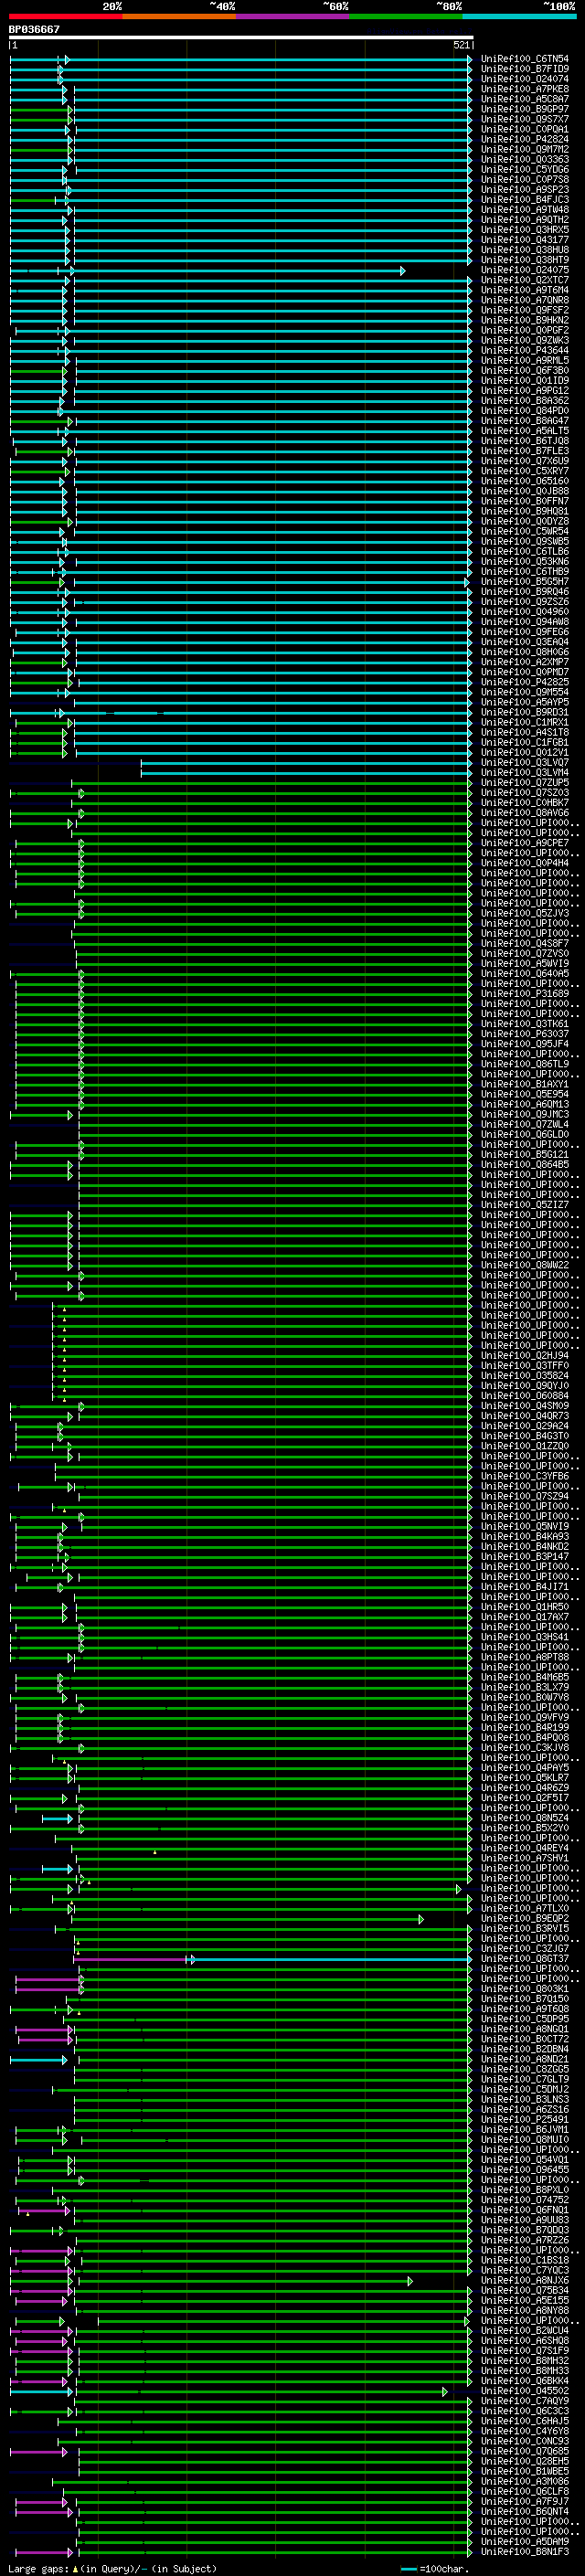585x2576 pixels.
Task: Select the UniRef100_A8NJX6 label
Action: pos(525,2280)
